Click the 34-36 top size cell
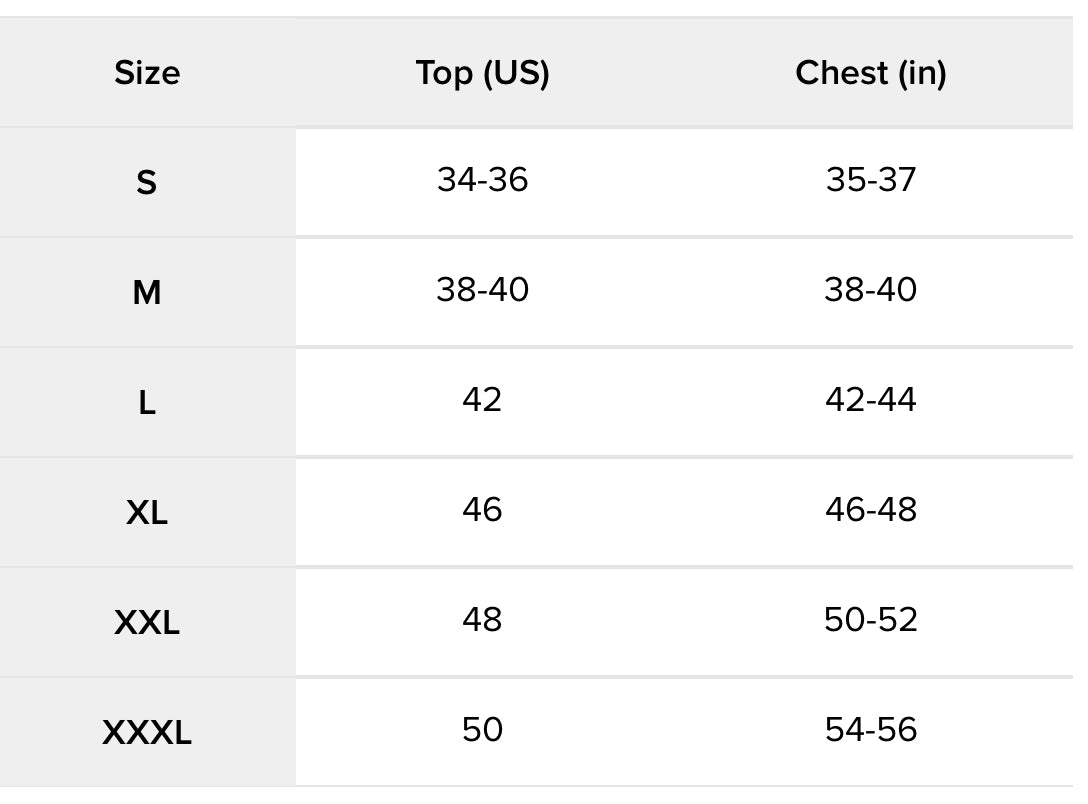Image resolution: width=1088 pixels, height=804 pixels. click(x=482, y=180)
